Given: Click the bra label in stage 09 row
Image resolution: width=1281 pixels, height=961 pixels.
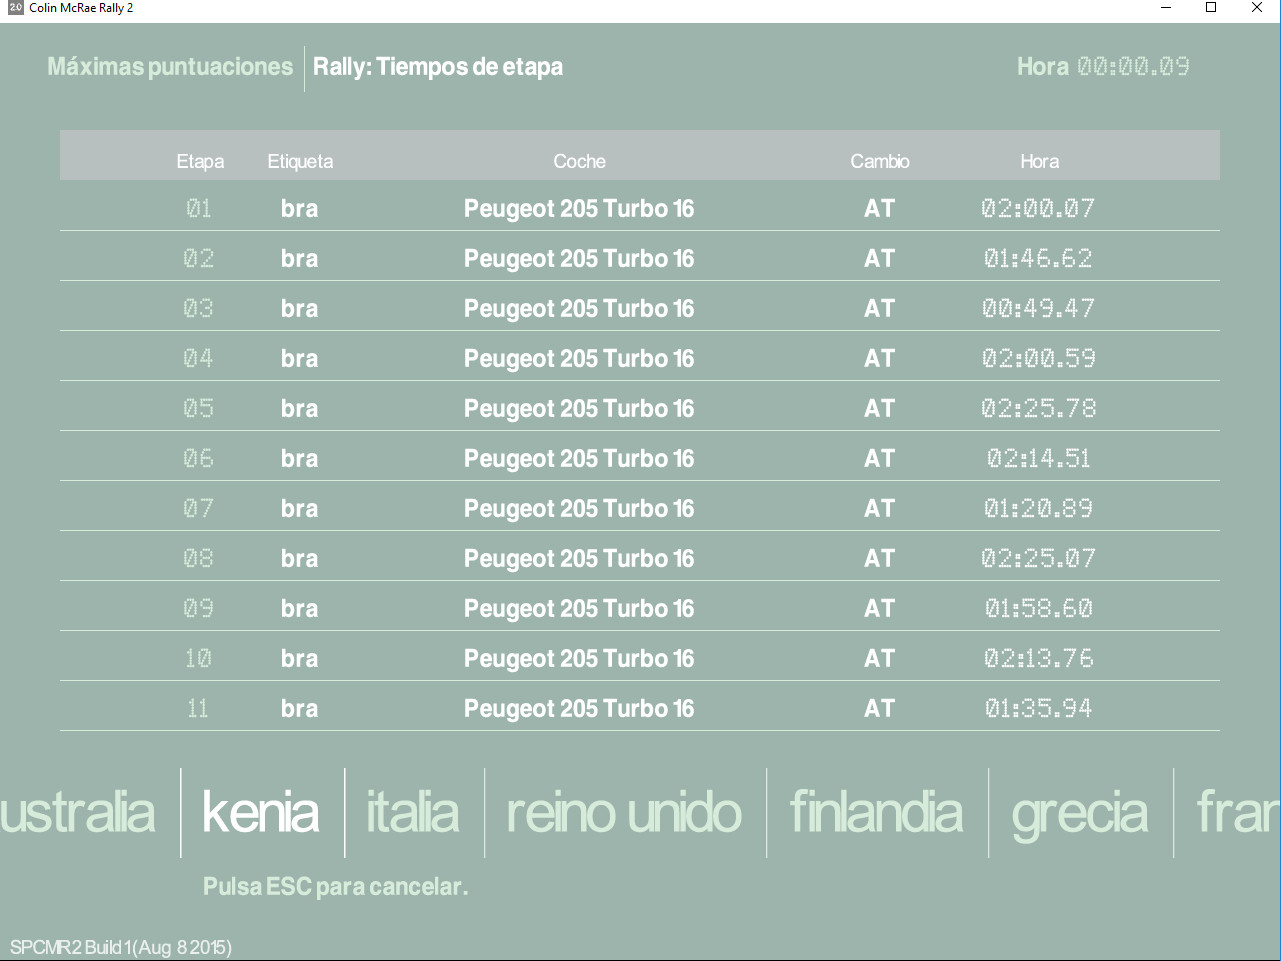Looking at the screenshot, I should click(x=299, y=608).
